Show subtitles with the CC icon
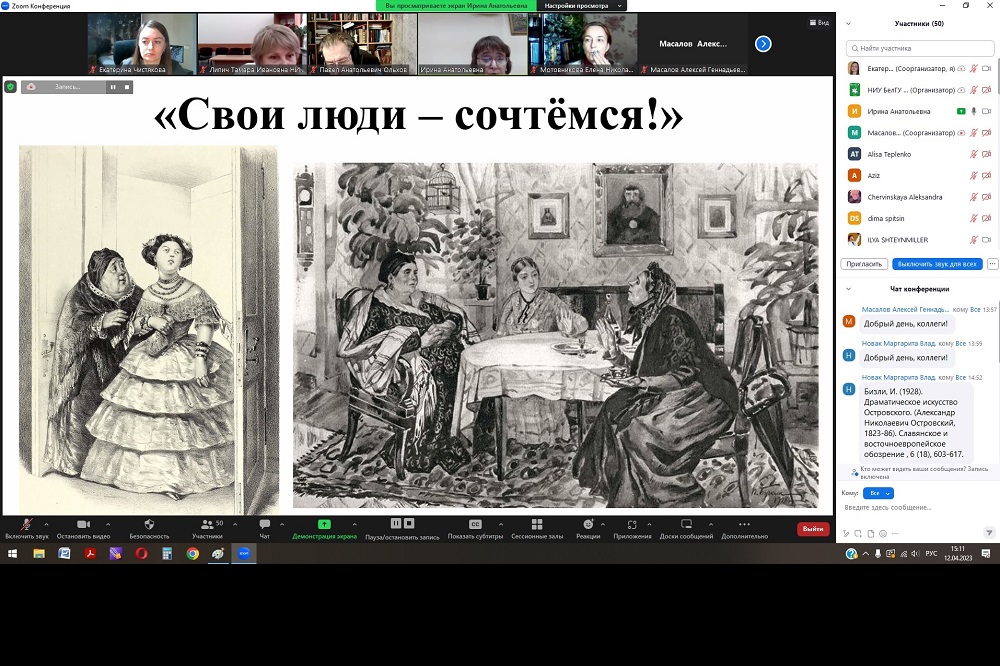 point(475,525)
